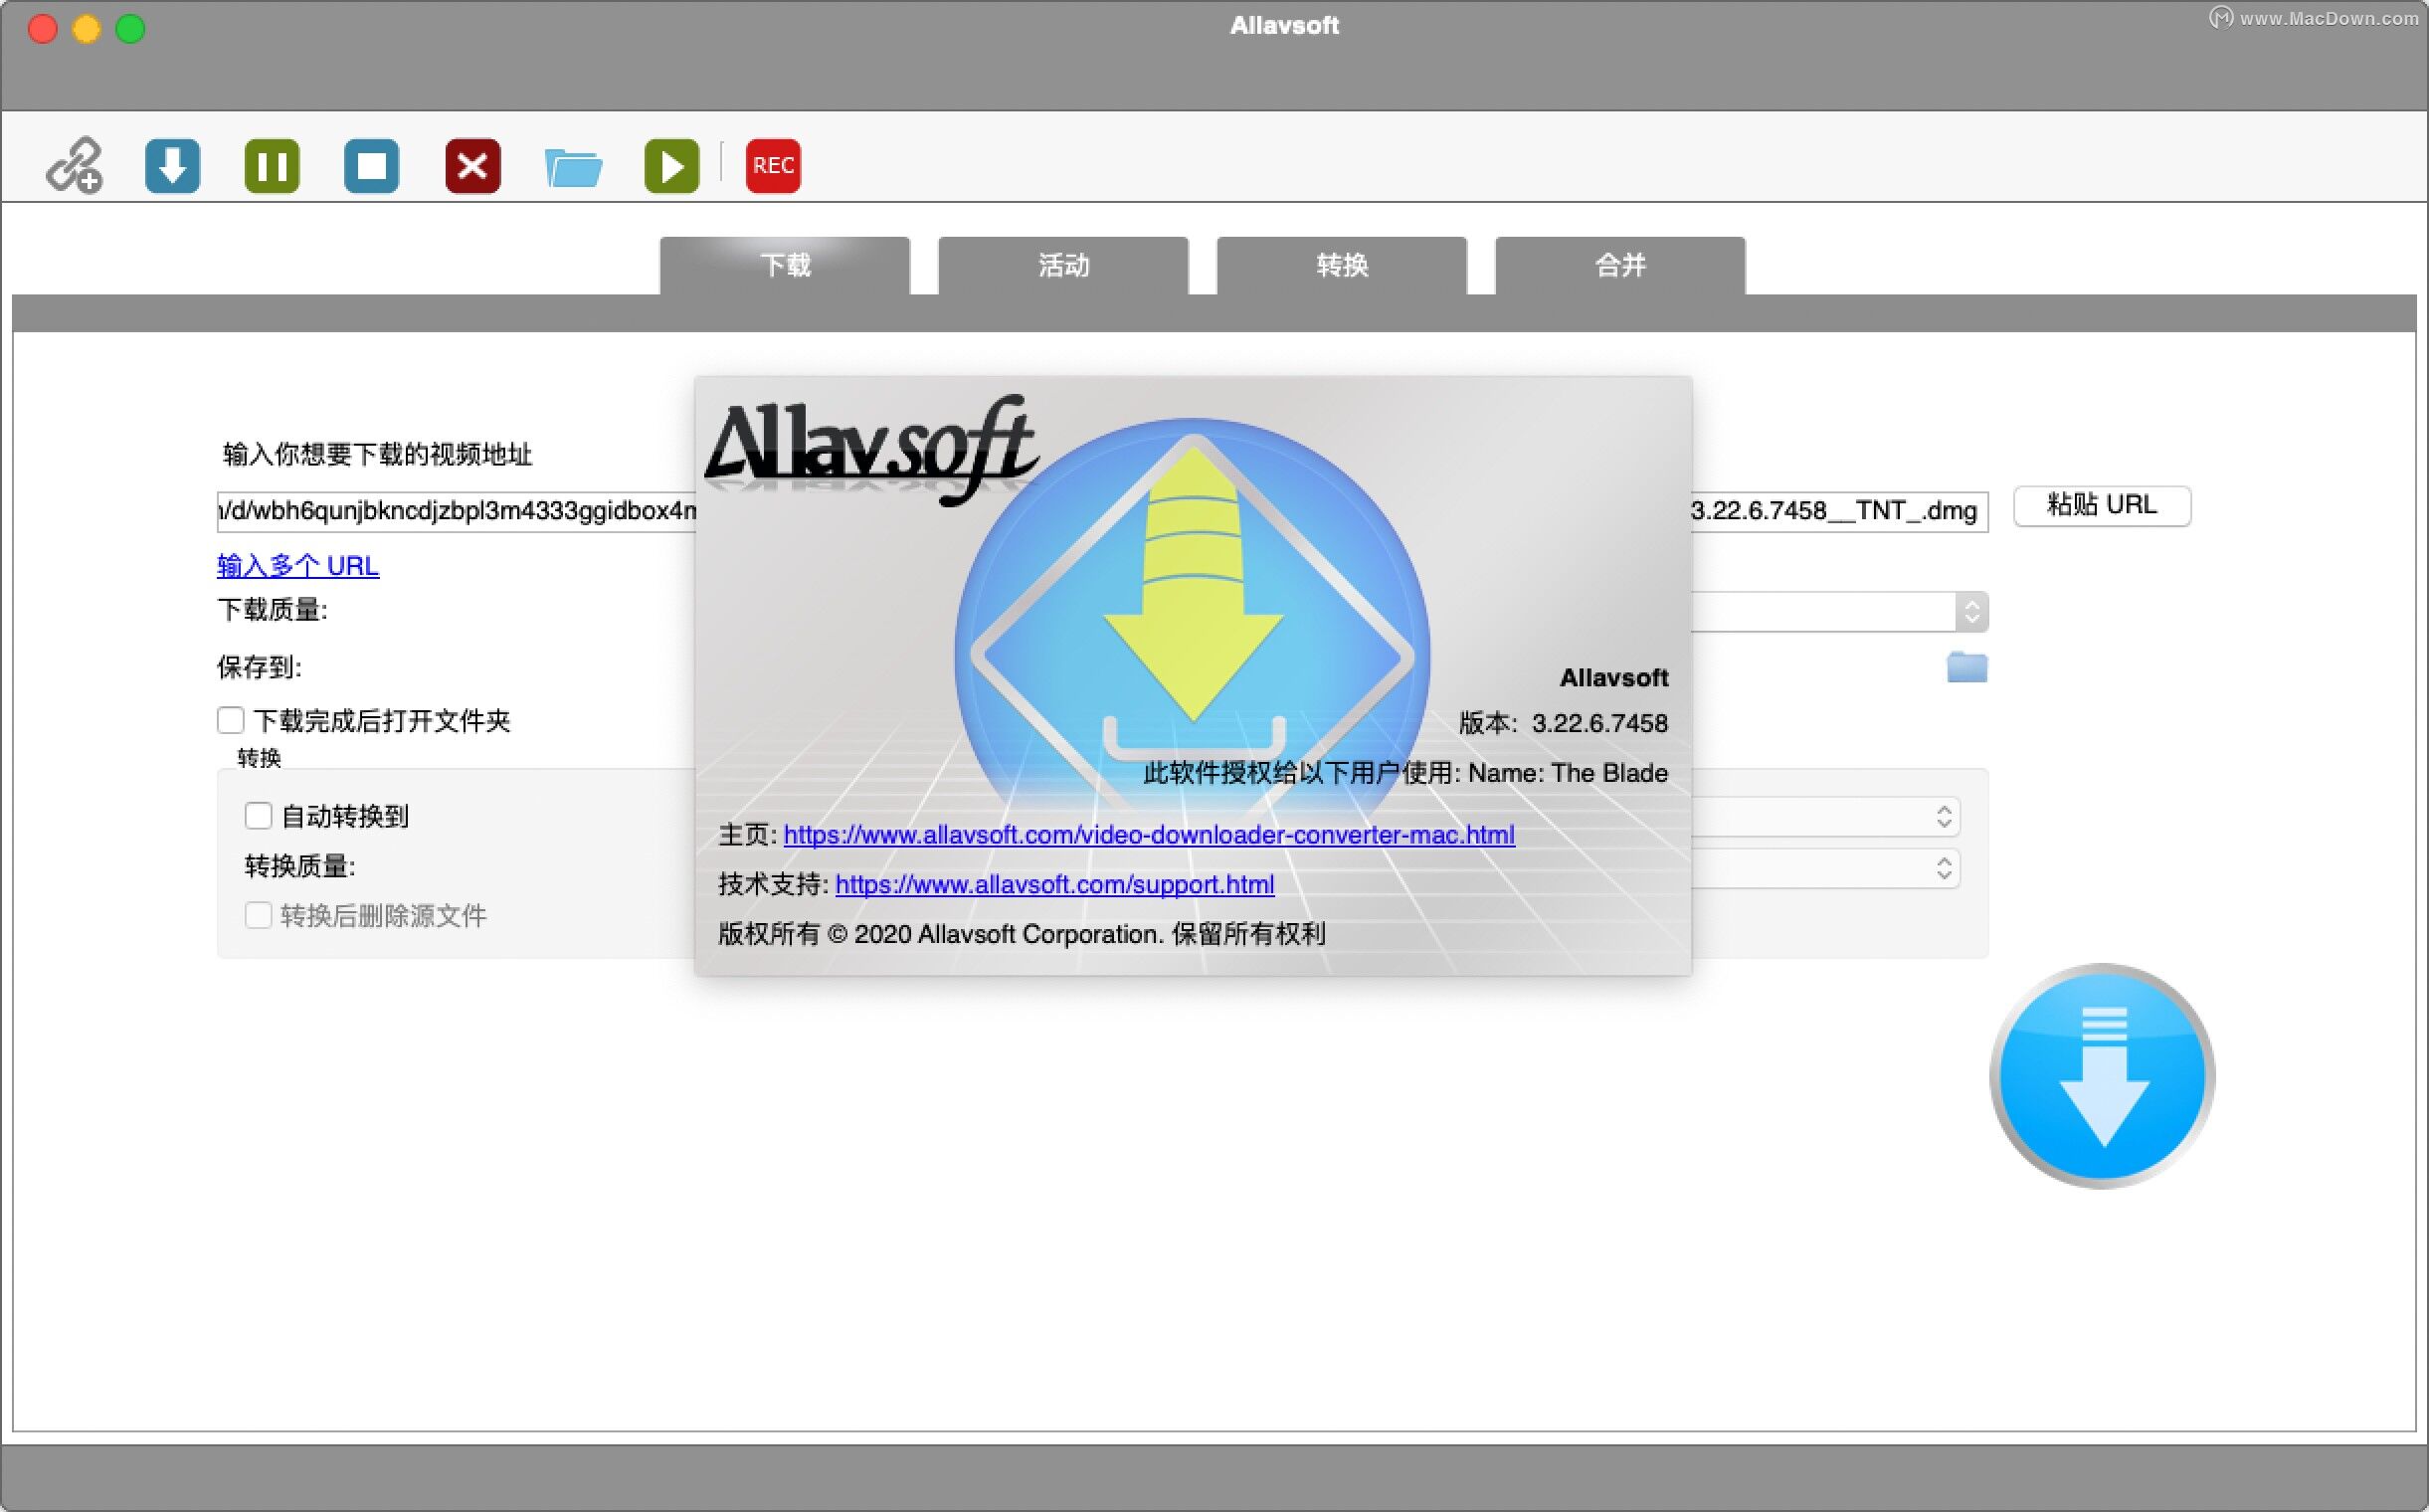The height and width of the screenshot is (1512, 2429).
Task: Play the downloaded video with the green play icon
Action: [671, 165]
